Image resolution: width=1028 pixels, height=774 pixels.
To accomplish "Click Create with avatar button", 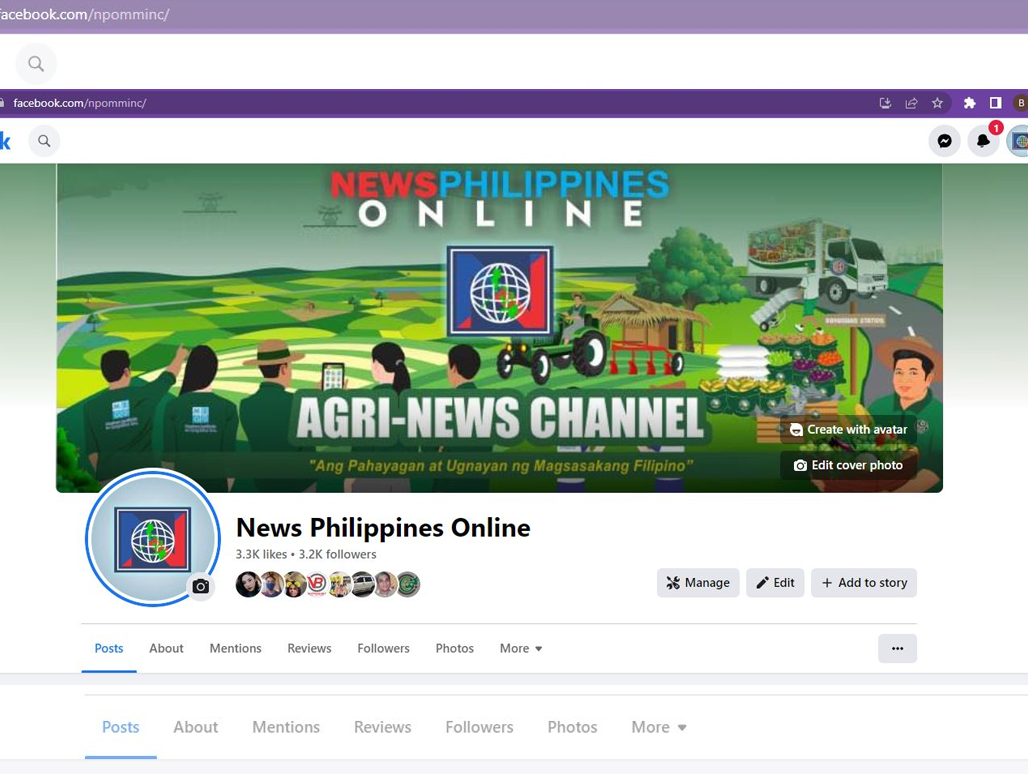I will pos(848,429).
